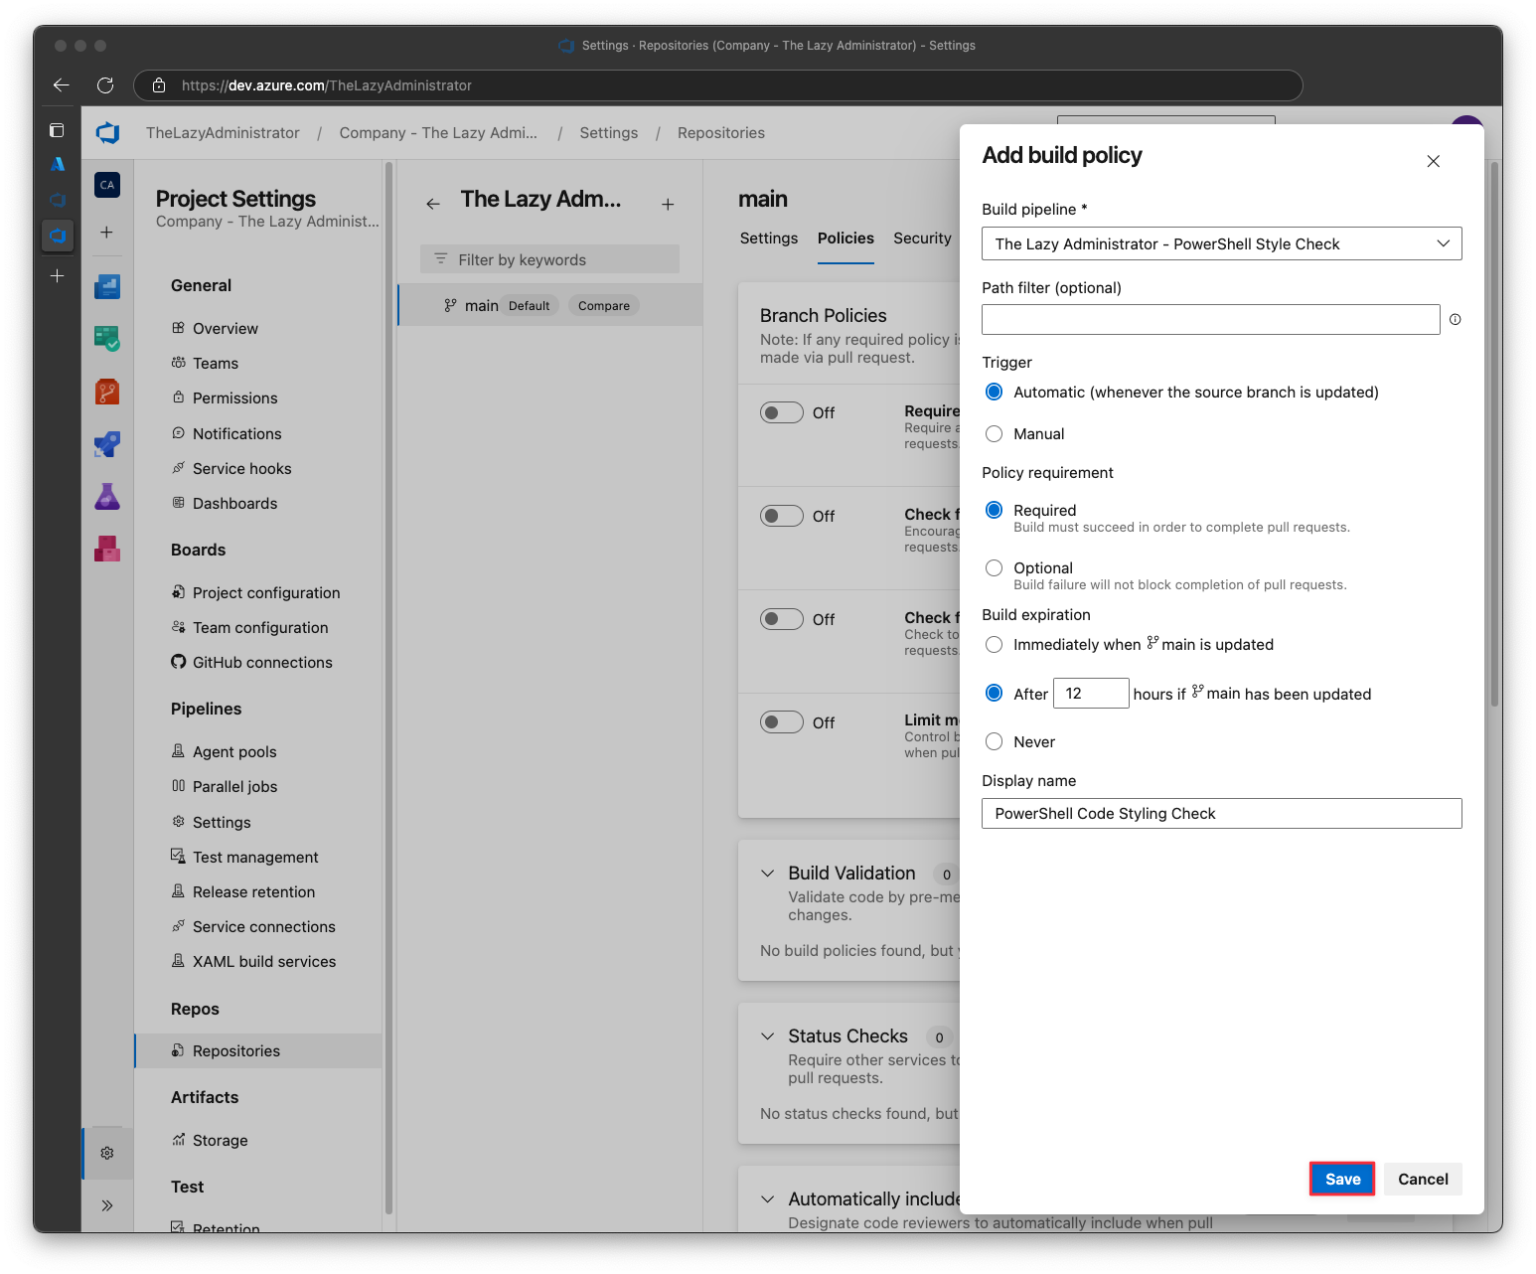This screenshot has height=1274, width=1536.
Task: Click the browser back arrow
Action: click(61, 85)
